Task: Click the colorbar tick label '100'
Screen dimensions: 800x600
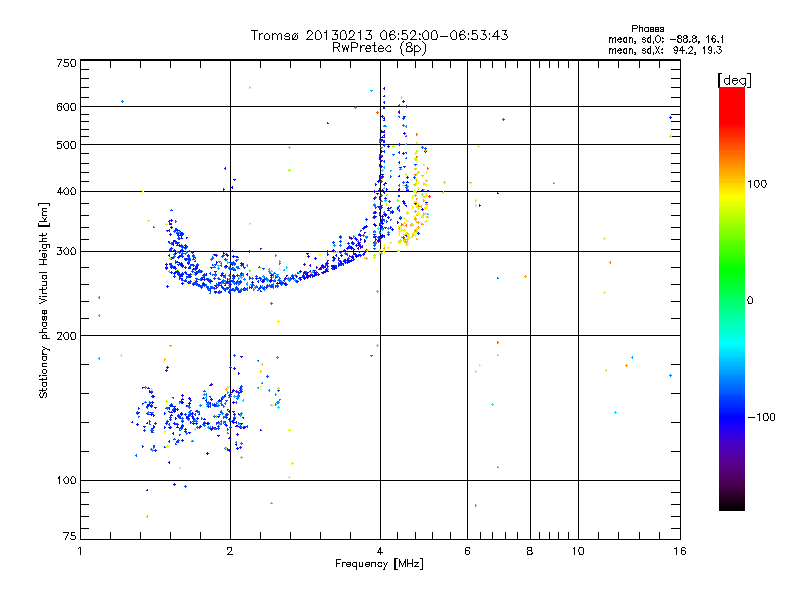Action: [757, 184]
